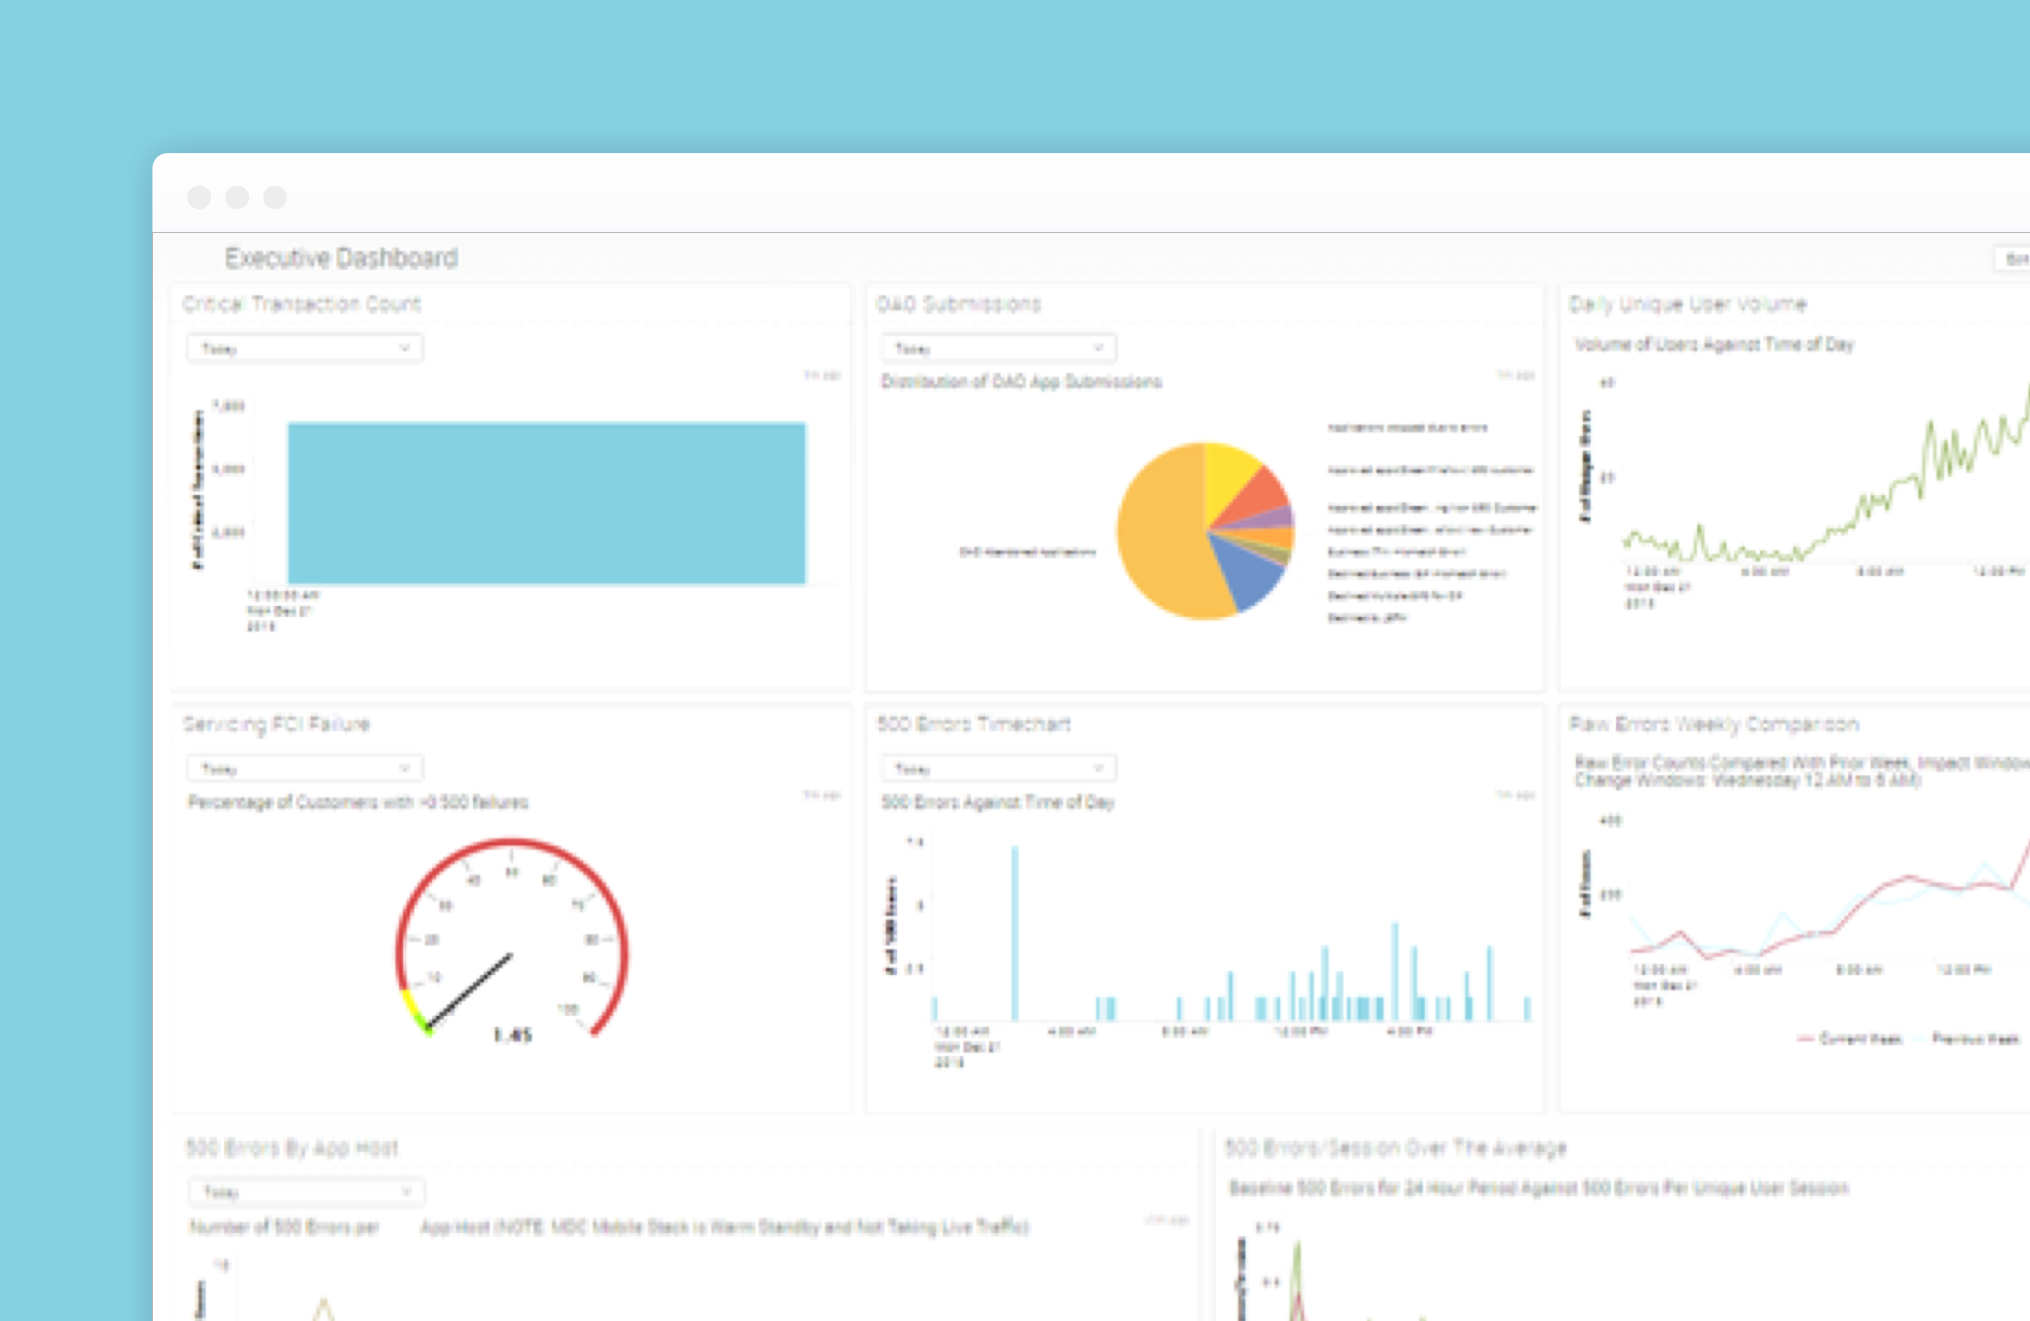Click the refresh time indicator in Critical Transaction Count
This screenshot has height=1321, width=2030.
point(822,375)
